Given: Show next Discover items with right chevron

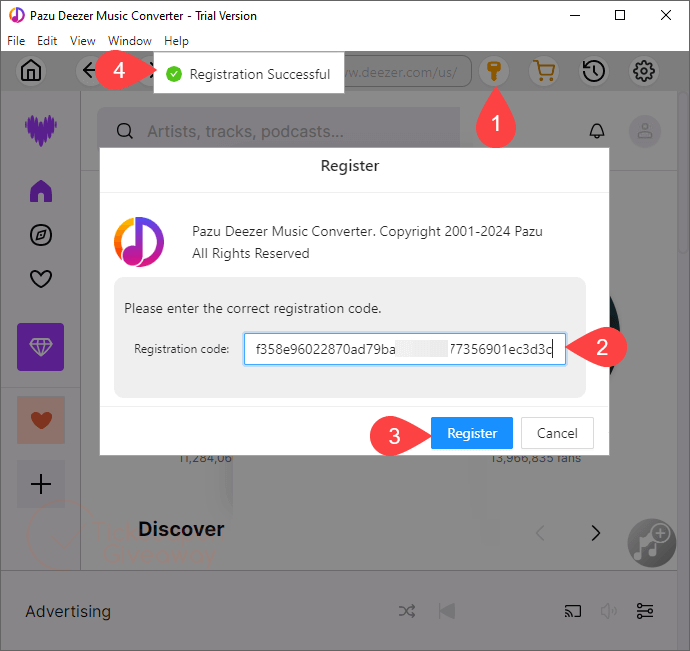Looking at the screenshot, I should (x=596, y=533).
